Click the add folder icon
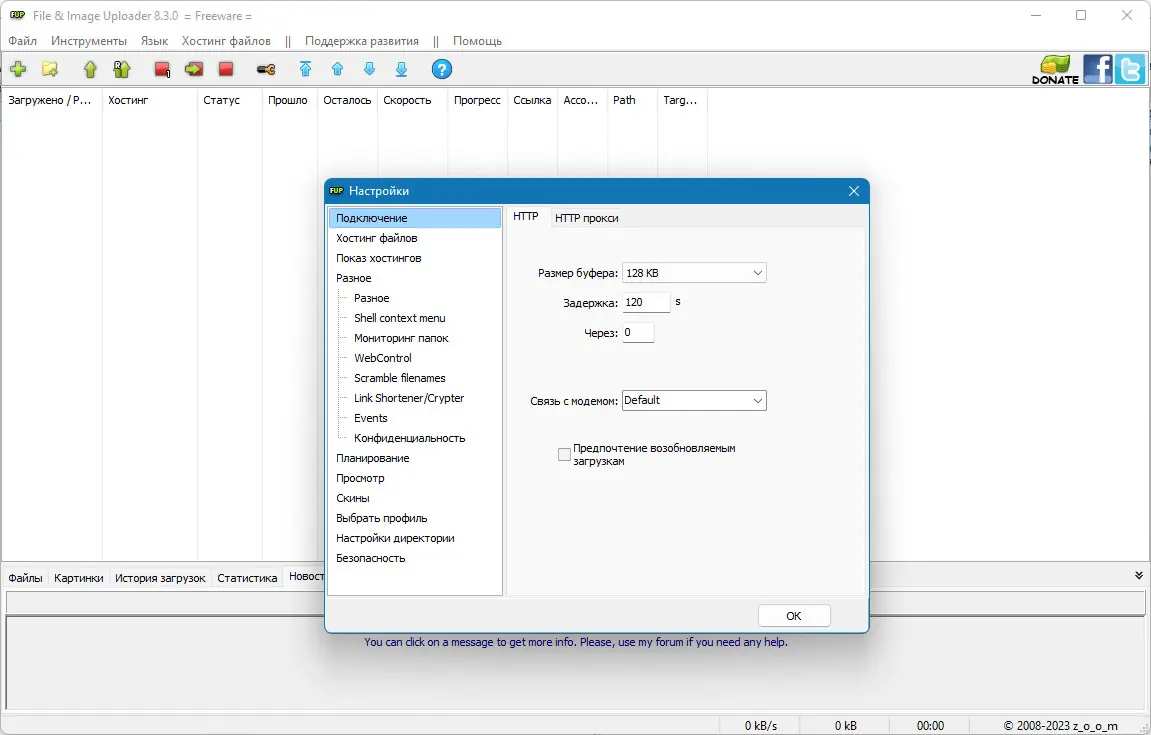The width and height of the screenshot is (1151, 735). [50, 69]
